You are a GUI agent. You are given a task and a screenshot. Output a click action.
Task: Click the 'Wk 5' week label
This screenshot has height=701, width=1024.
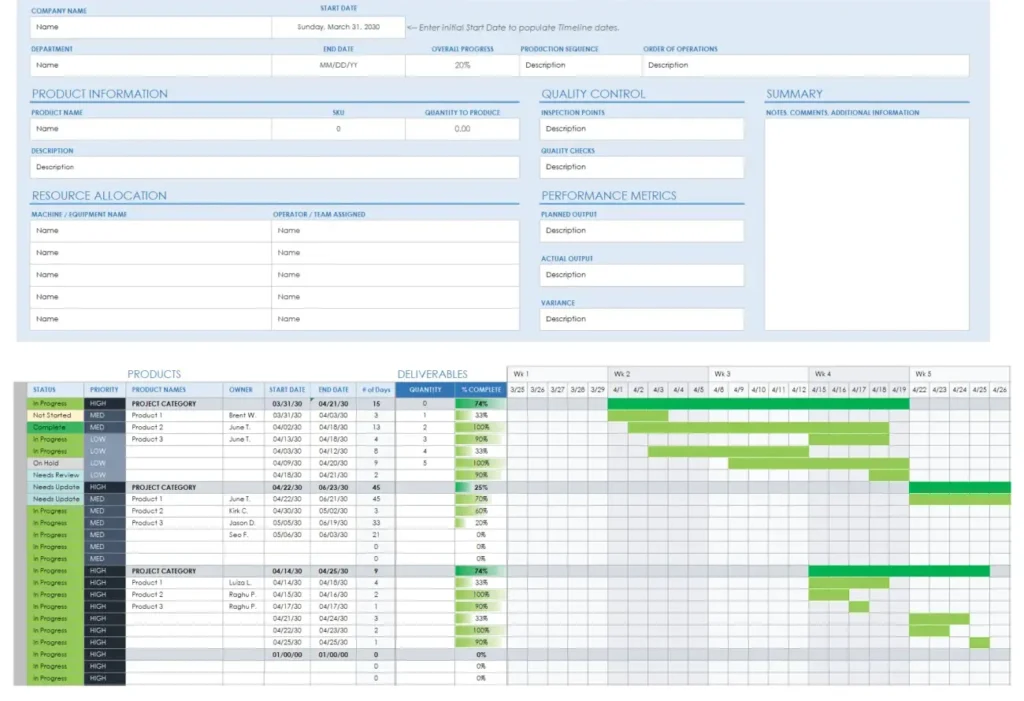tap(923, 374)
